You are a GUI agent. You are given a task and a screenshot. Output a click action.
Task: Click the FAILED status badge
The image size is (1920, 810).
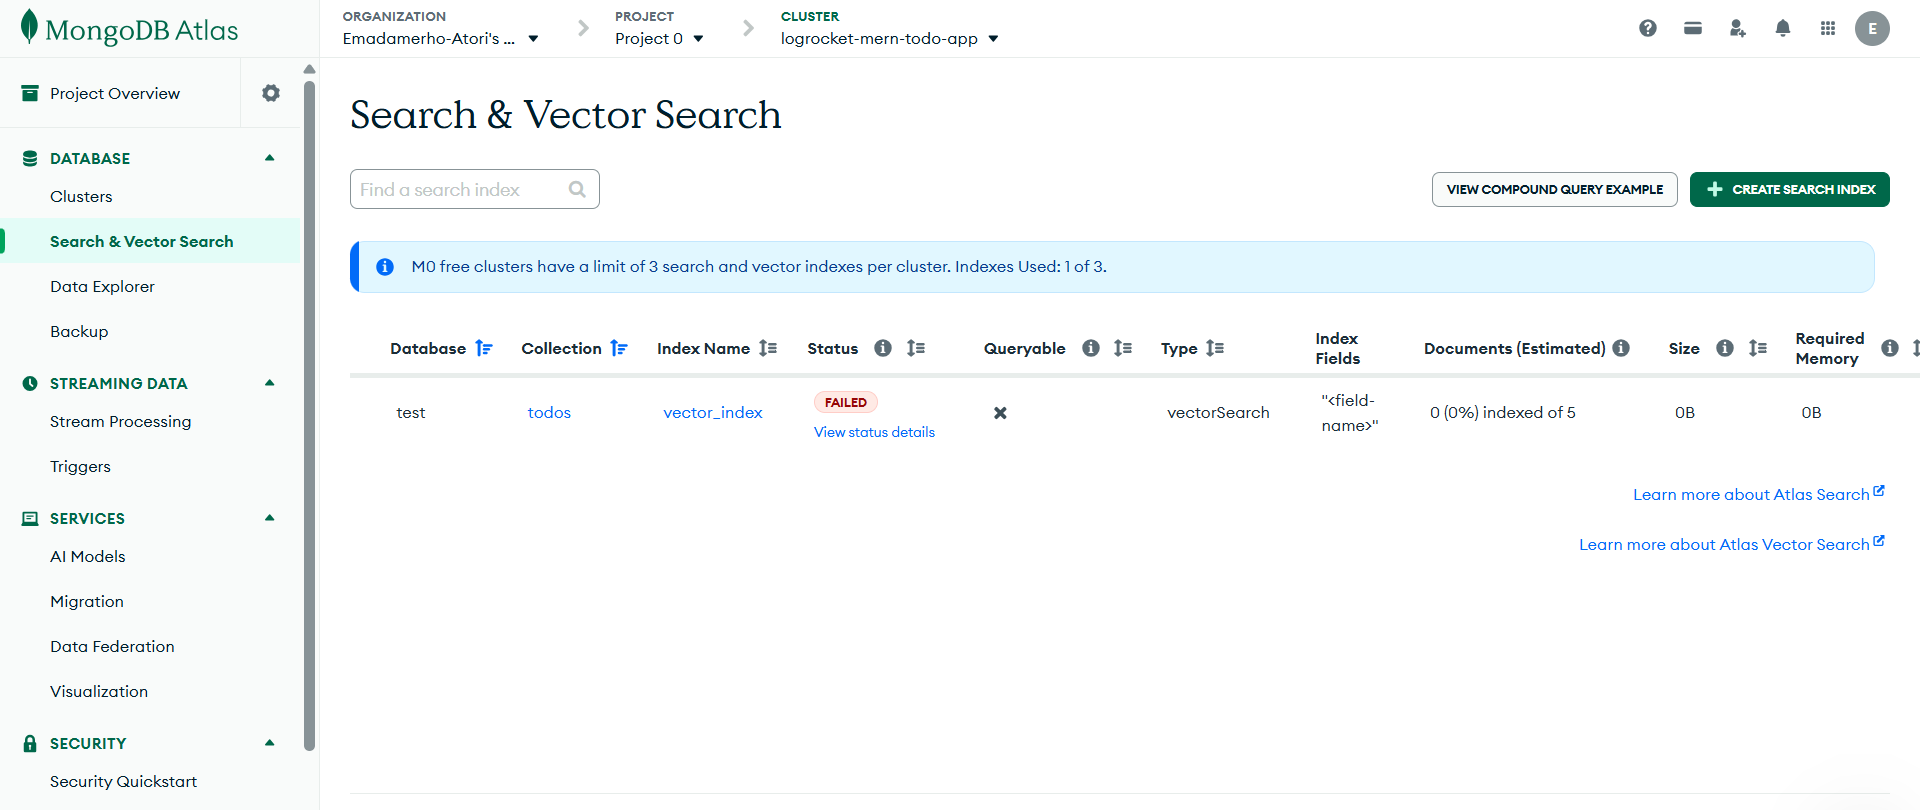click(846, 402)
